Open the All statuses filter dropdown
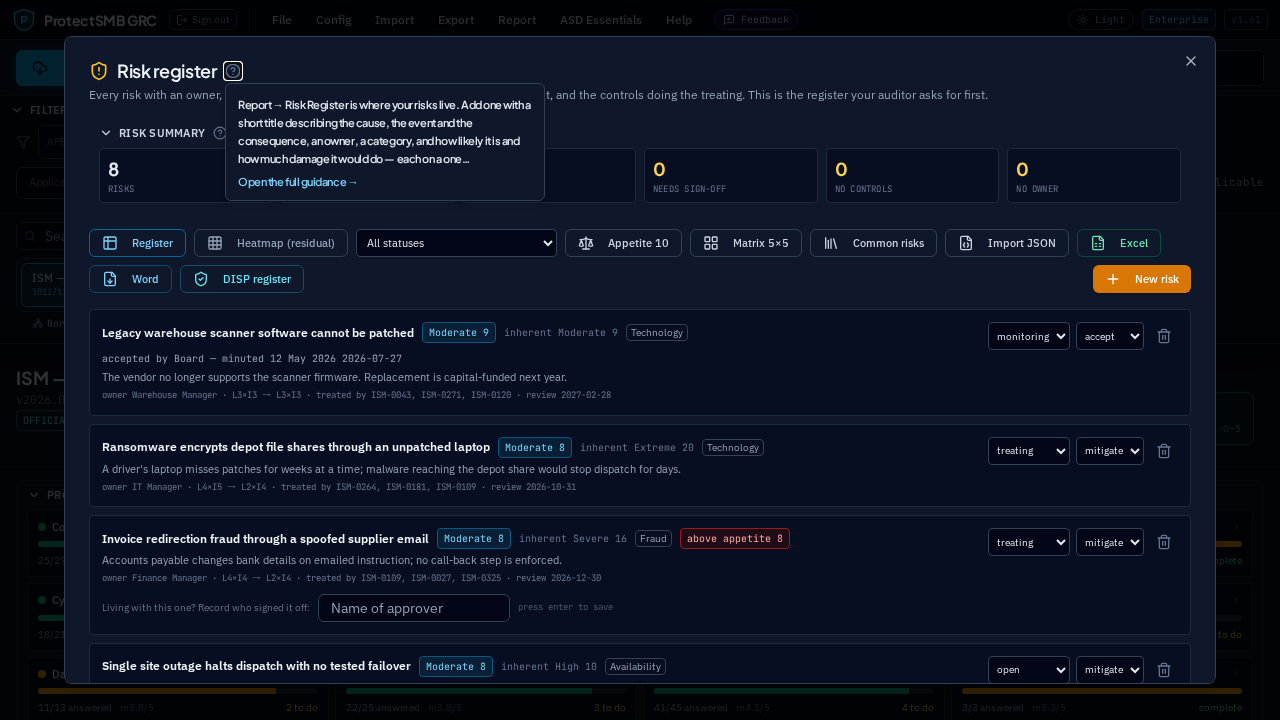 [456, 243]
